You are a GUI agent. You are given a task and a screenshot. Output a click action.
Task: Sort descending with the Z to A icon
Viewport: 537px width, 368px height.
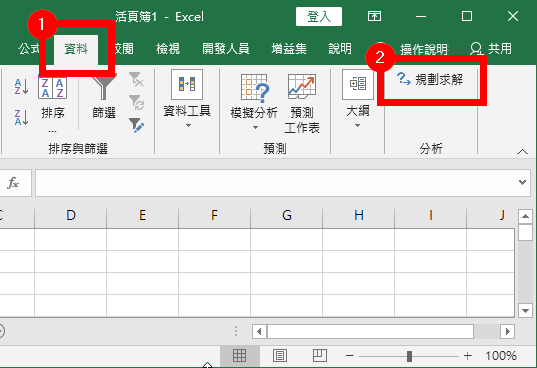21,117
